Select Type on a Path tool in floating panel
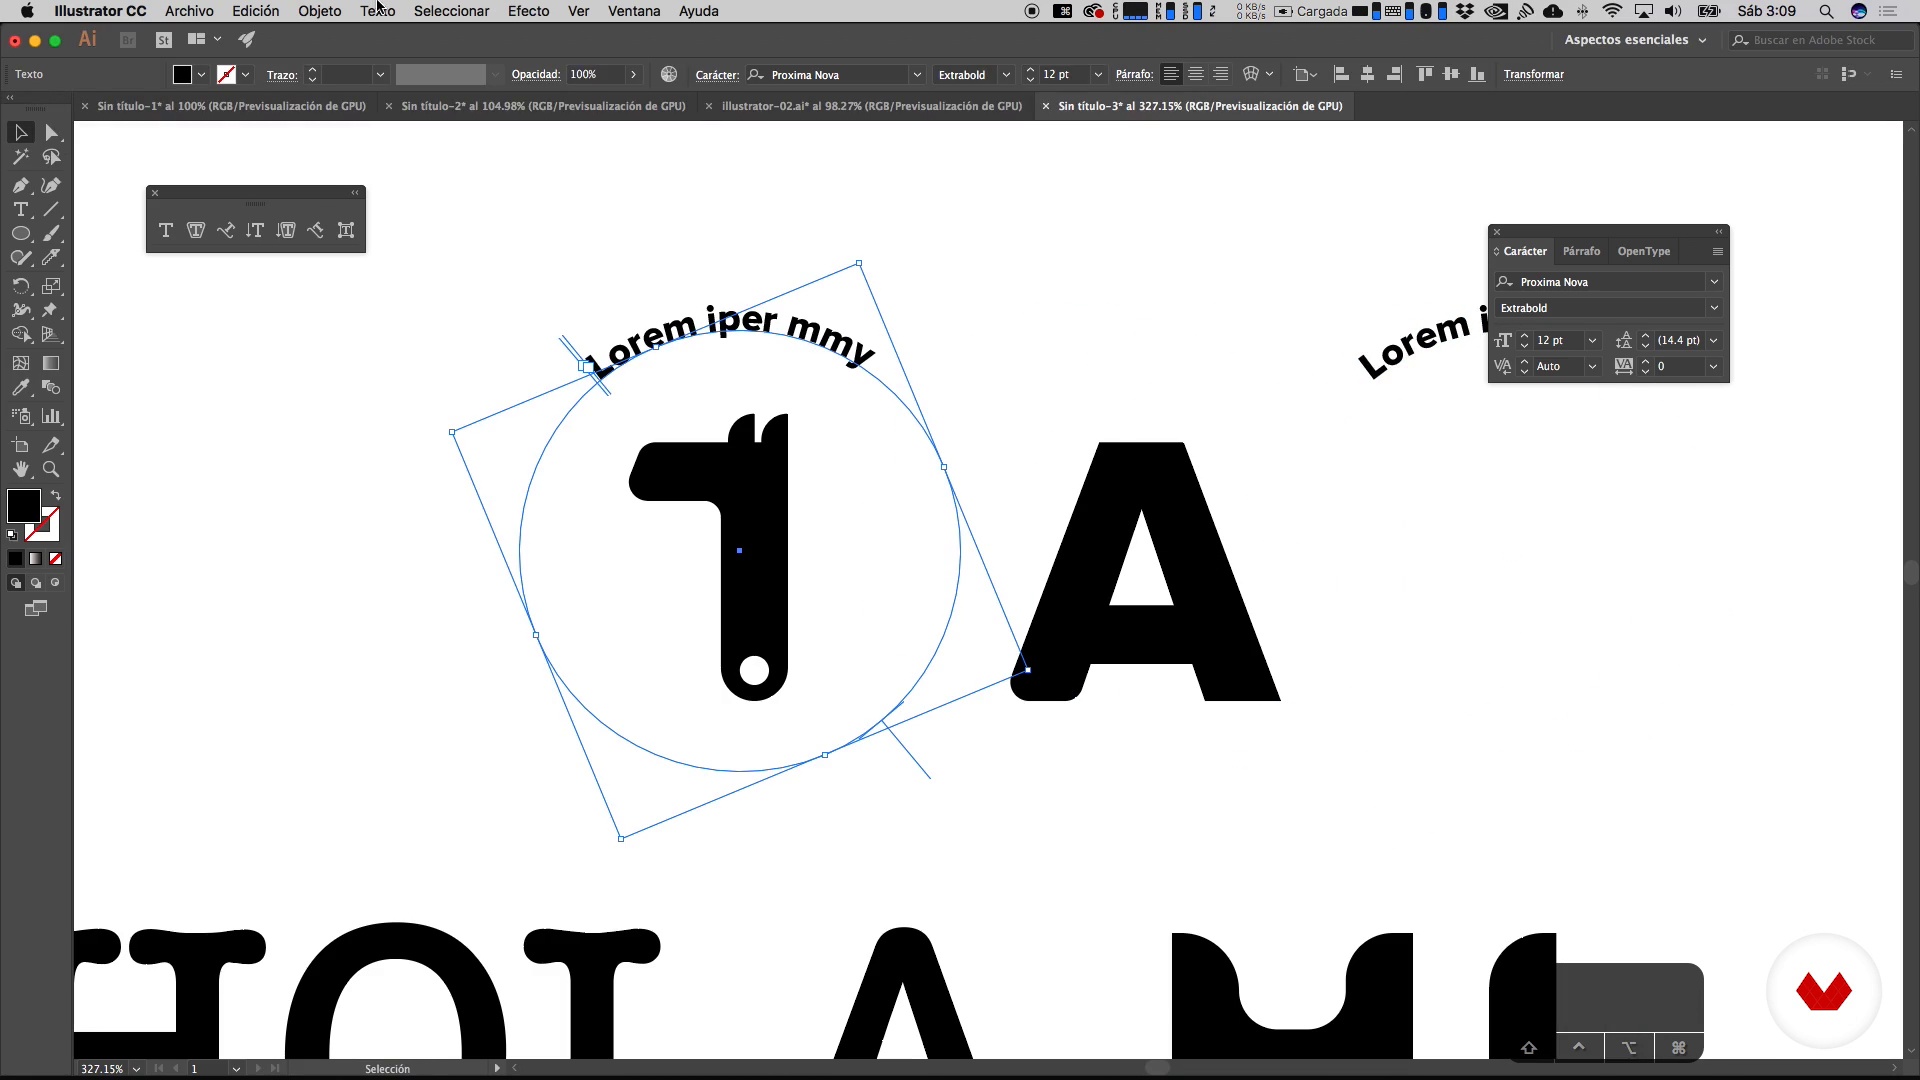Viewport: 1920px width, 1080px height. coord(226,231)
